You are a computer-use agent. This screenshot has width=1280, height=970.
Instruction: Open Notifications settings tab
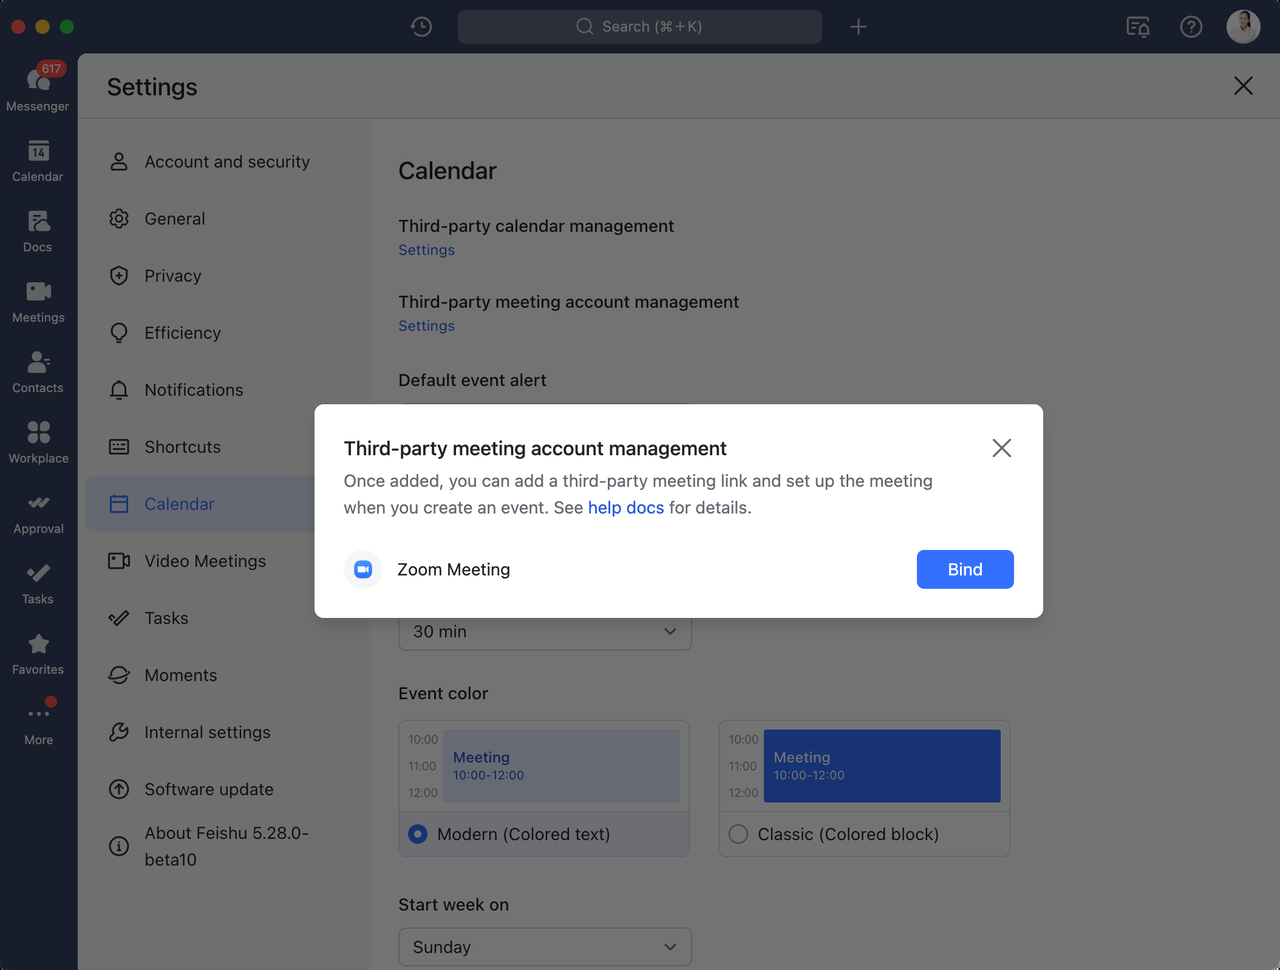pyautogui.click(x=193, y=390)
